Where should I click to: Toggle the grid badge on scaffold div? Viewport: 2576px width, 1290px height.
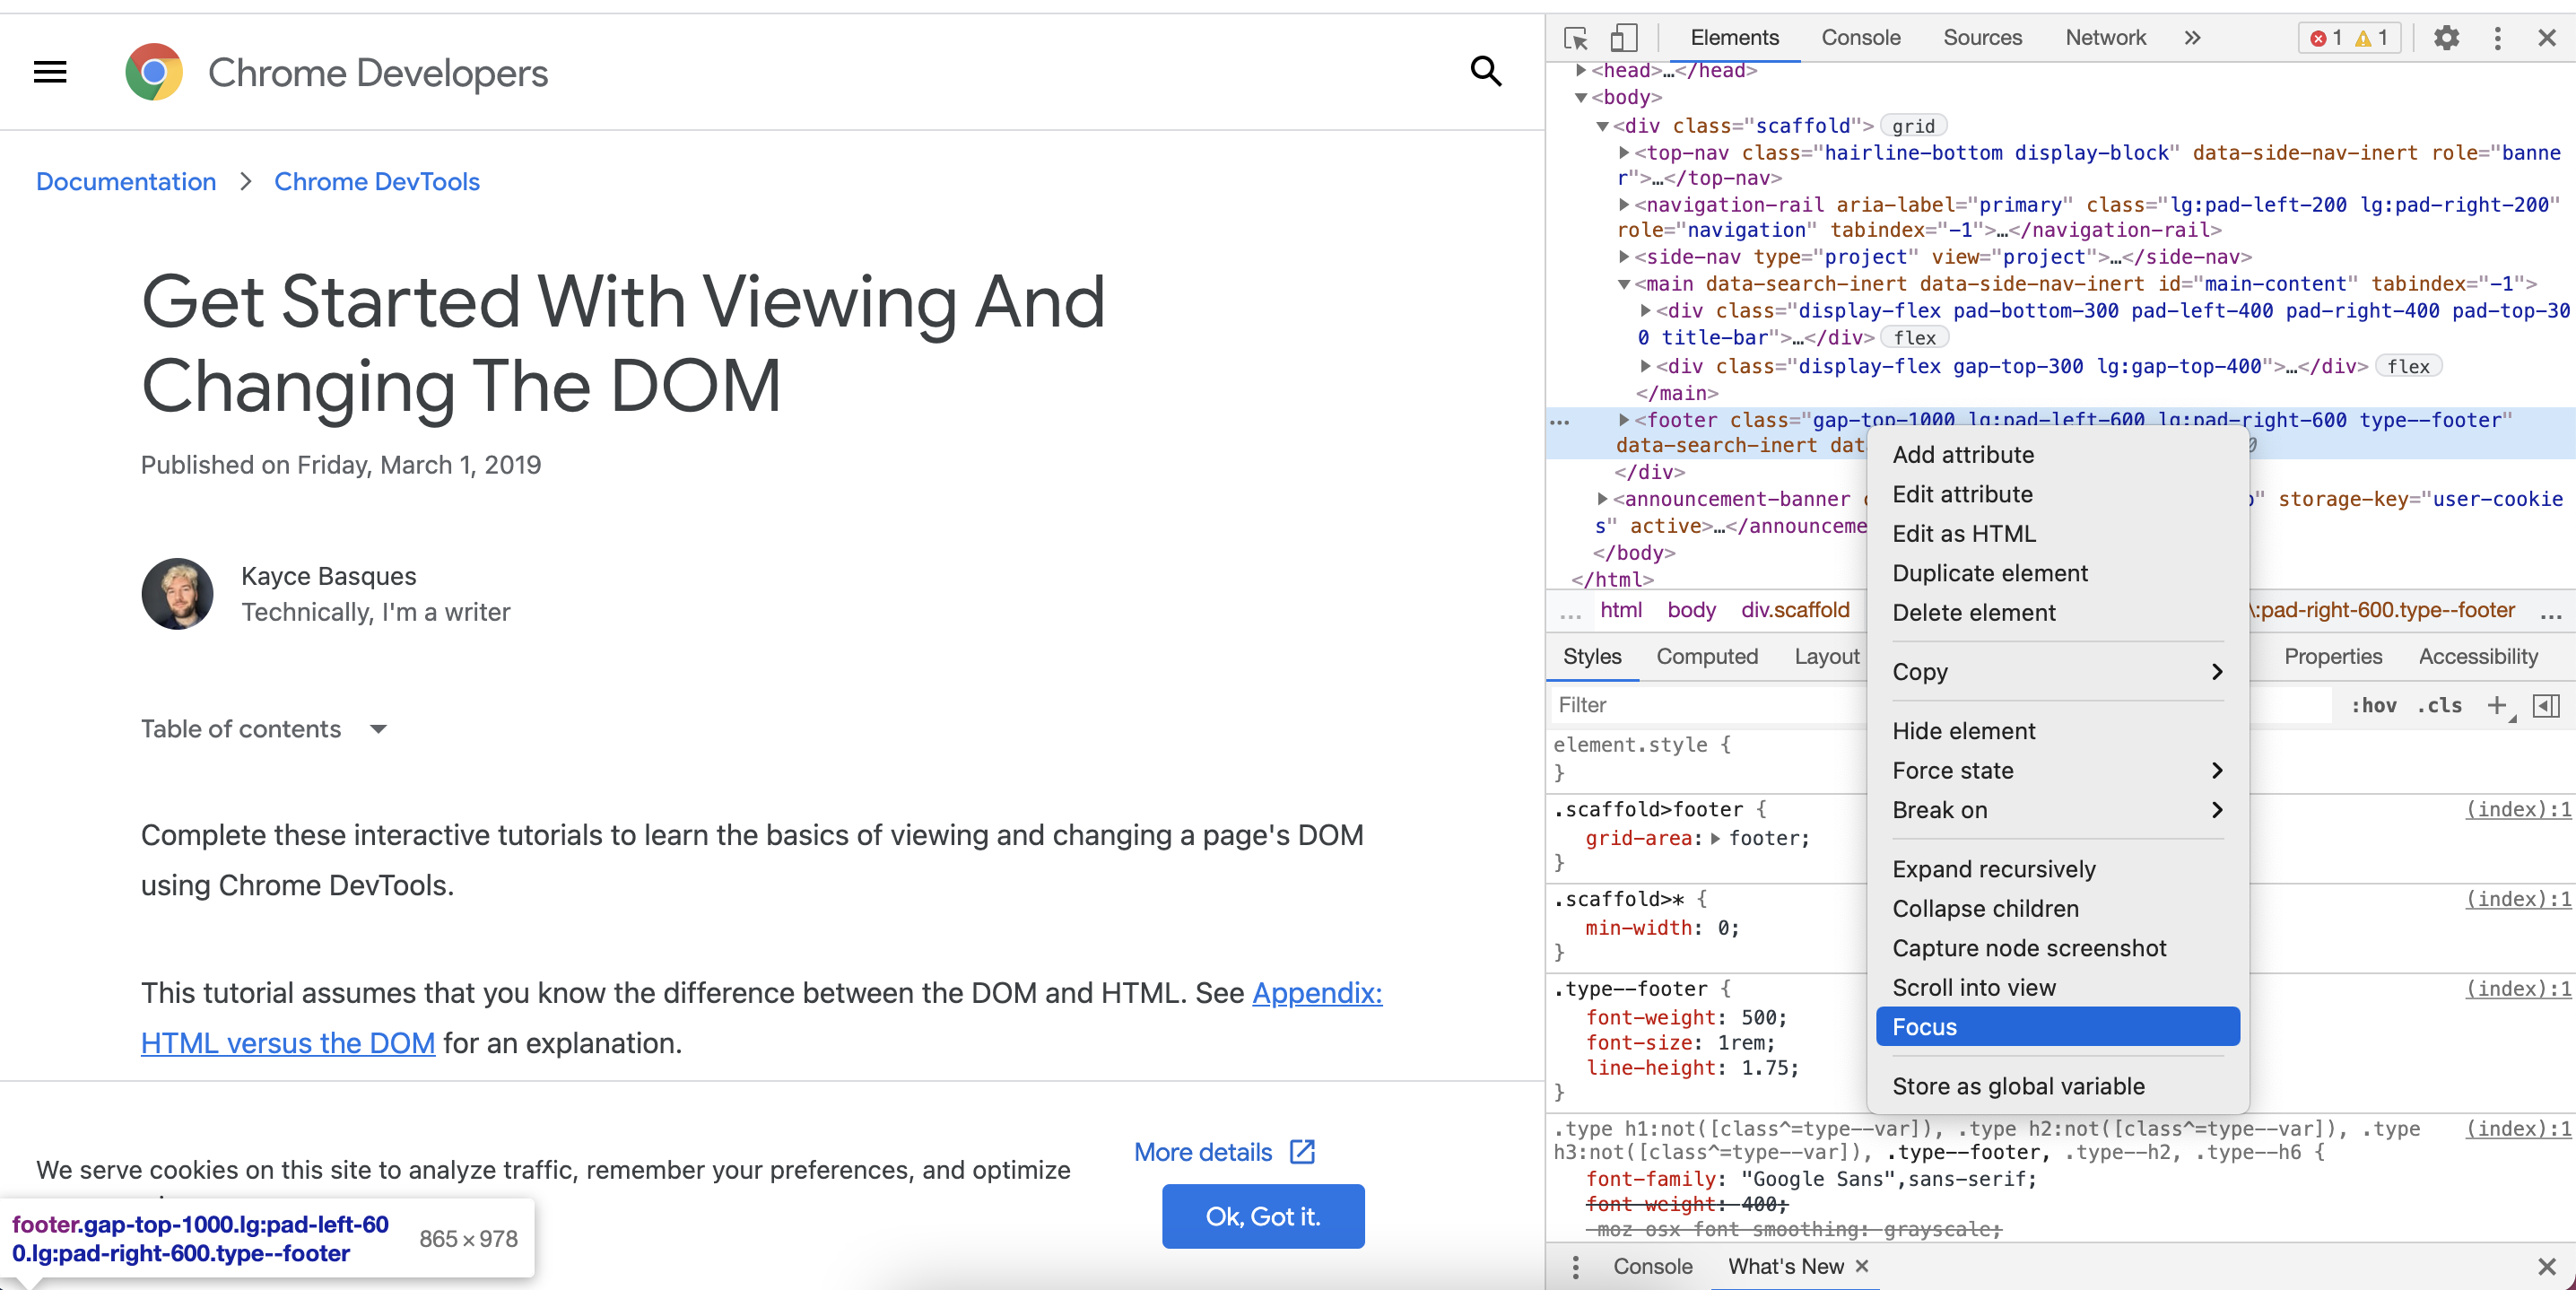click(x=1912, y=126)
